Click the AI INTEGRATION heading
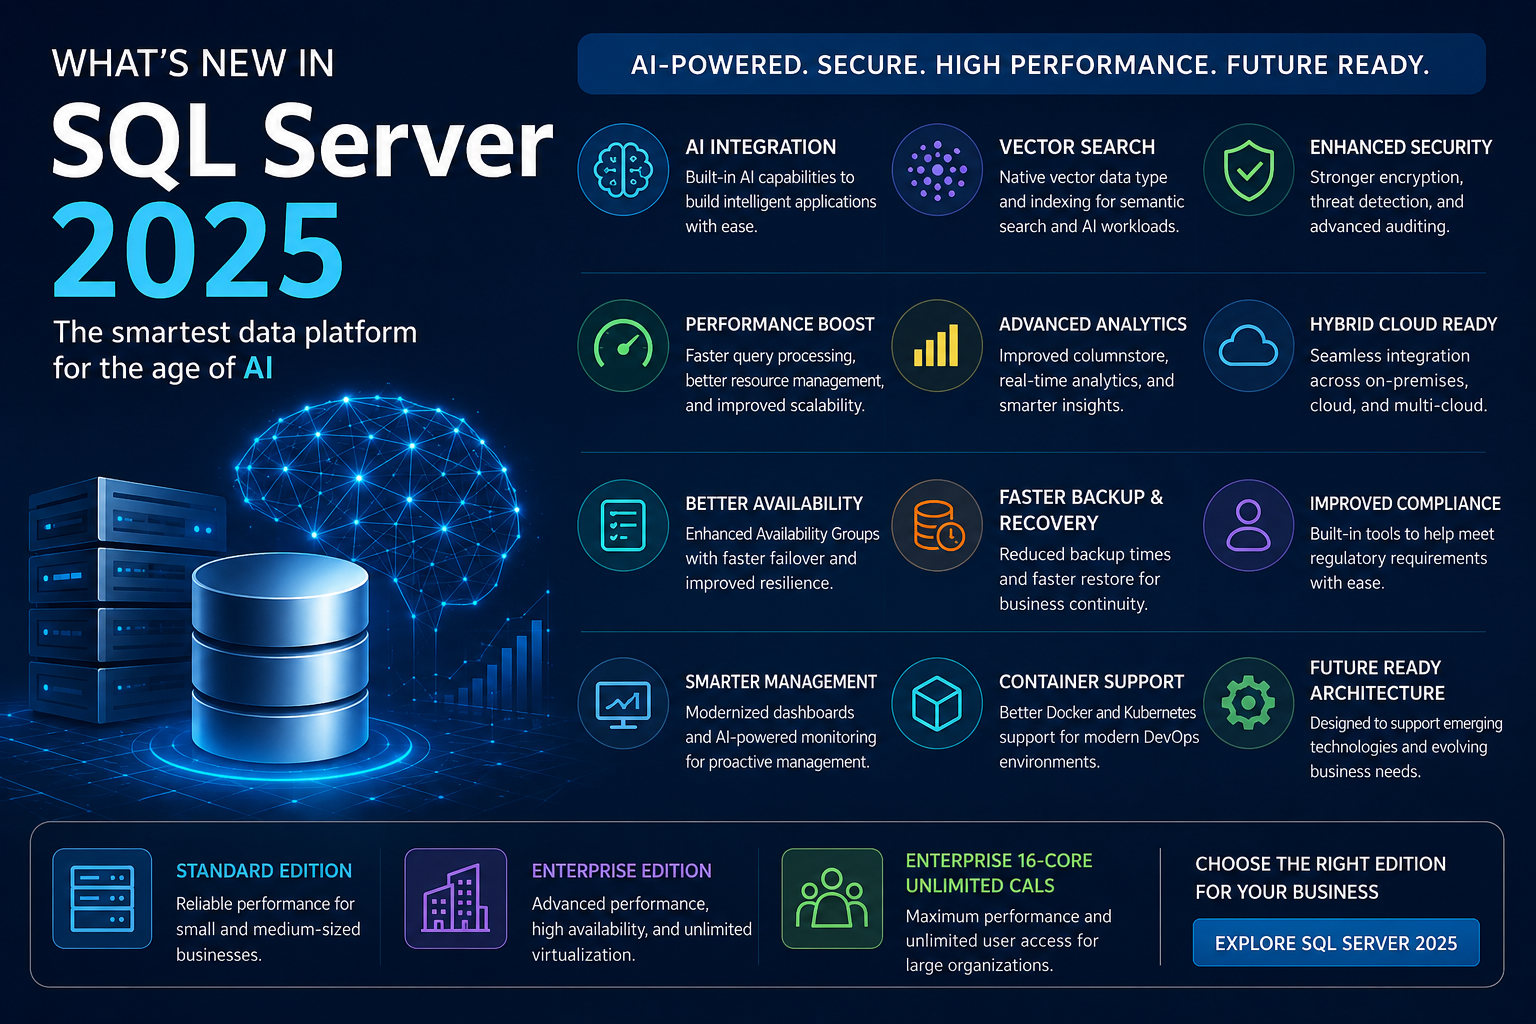The image size is (1536, 1024). tap(761, 147)
